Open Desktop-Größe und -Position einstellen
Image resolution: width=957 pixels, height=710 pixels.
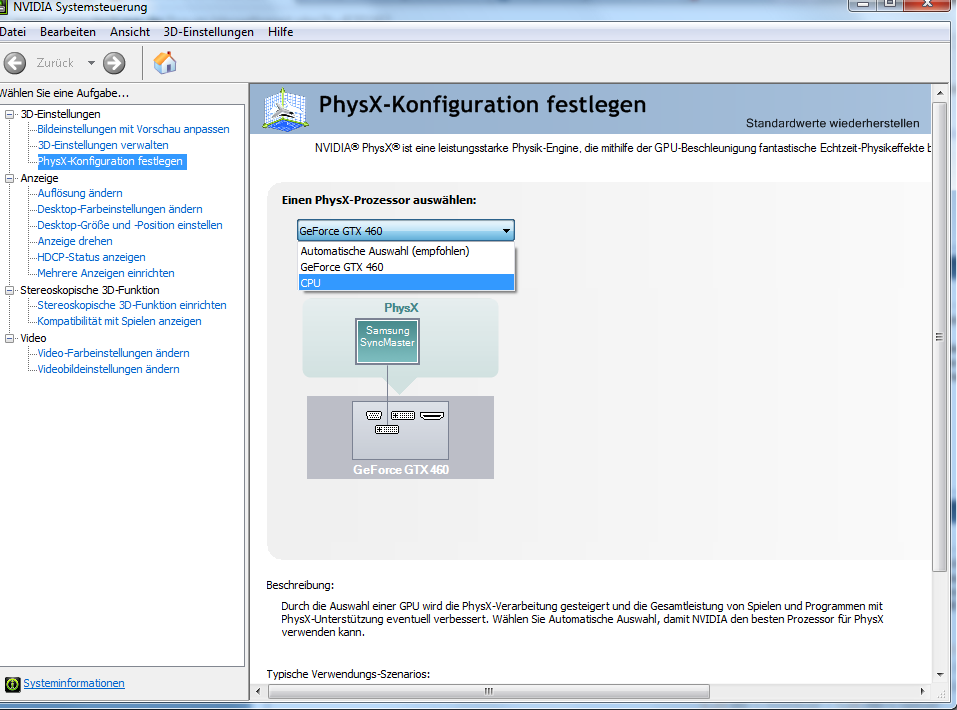click(130, 225)
